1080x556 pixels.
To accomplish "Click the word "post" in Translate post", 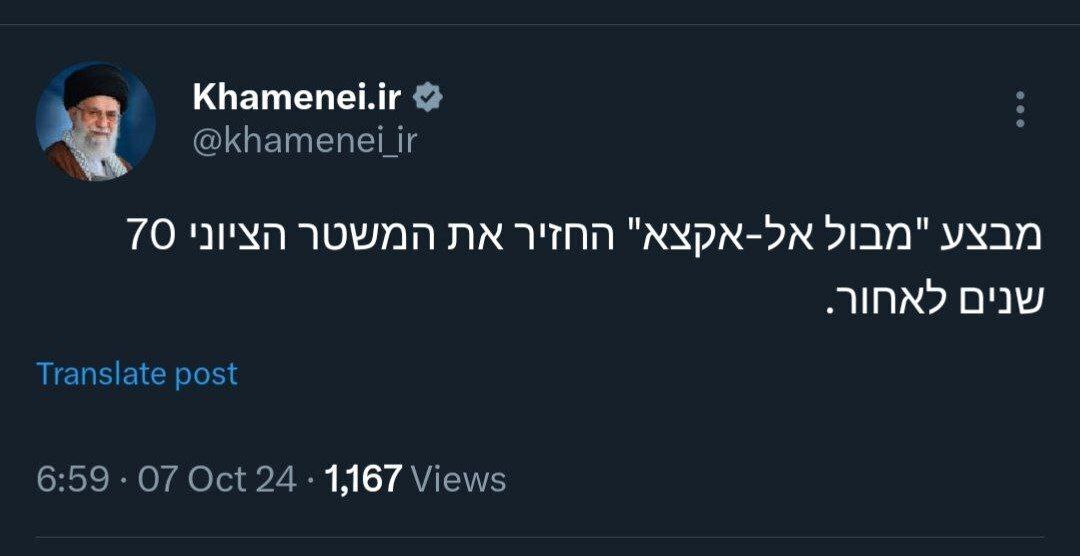I will click(206, 374).
